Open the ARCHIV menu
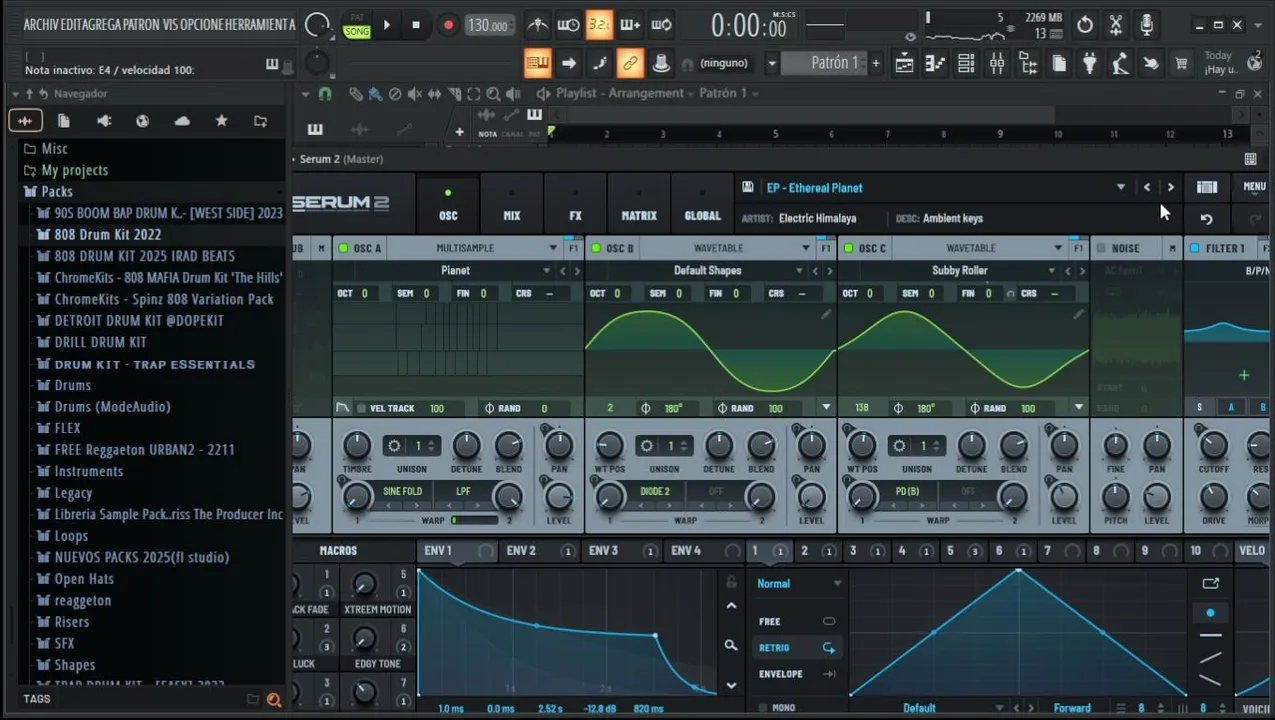 click(x=41, y=24)
